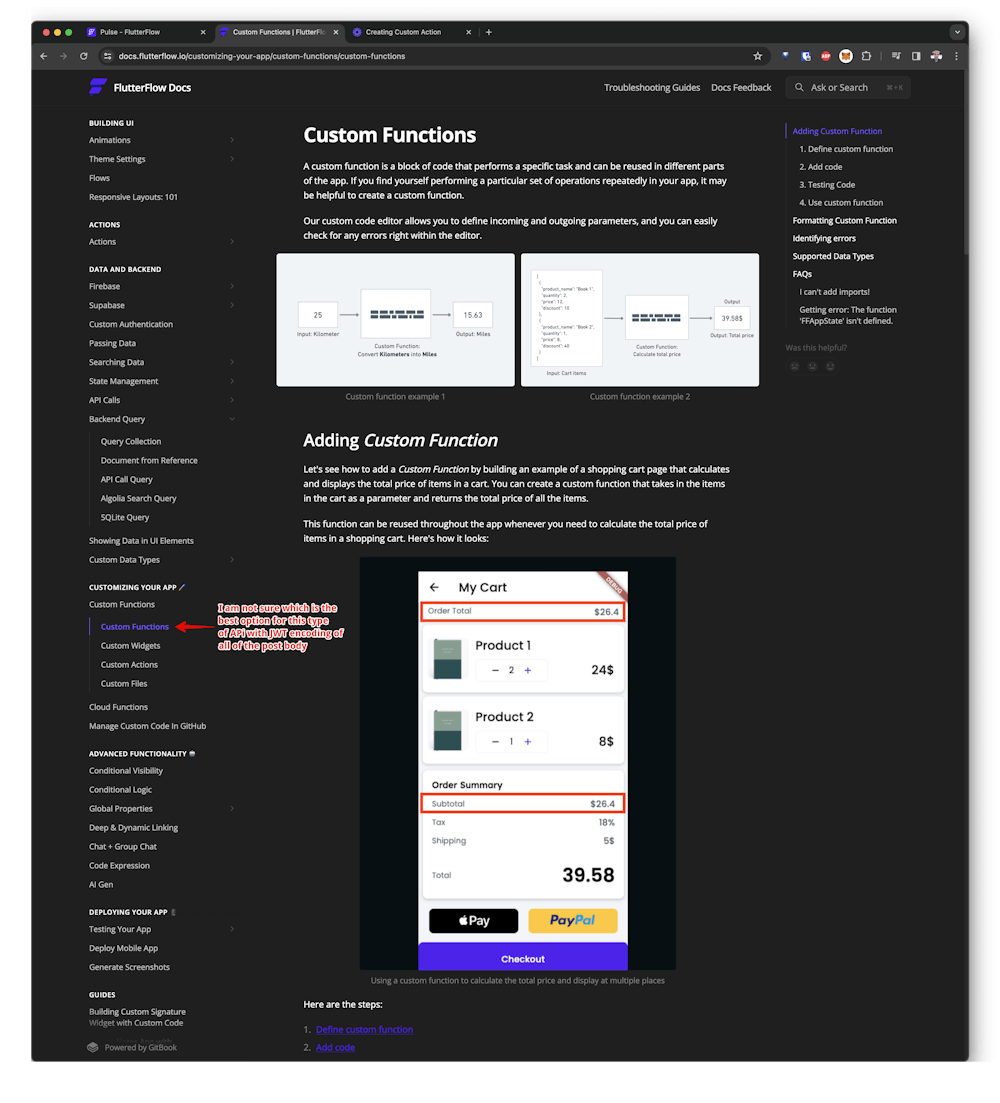Open Deploy Mobile App sidebar item
This screenshot has width=1000, height=1103.
123,948
